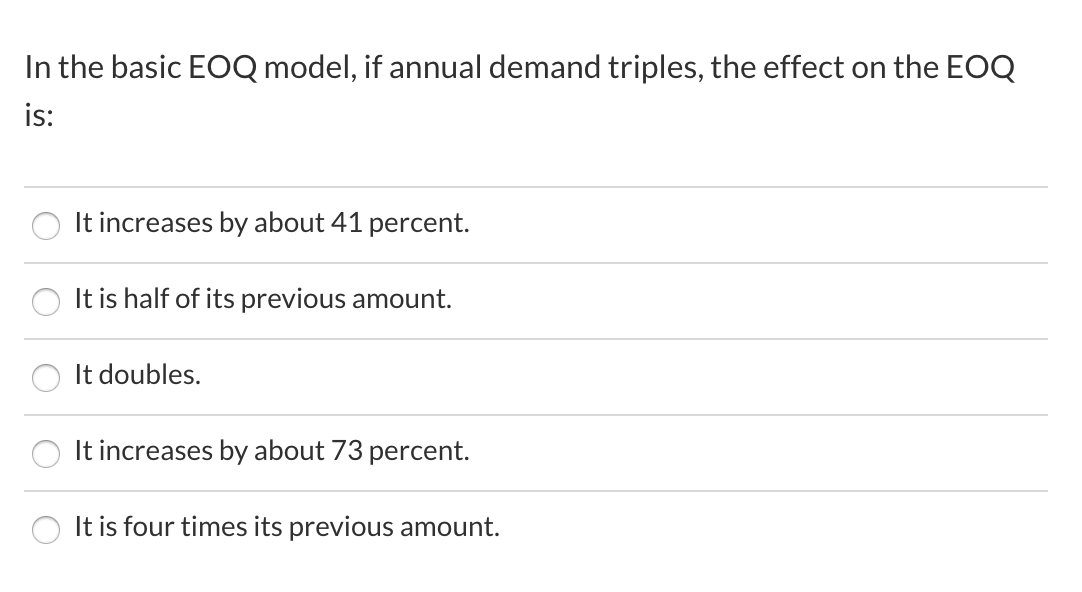Click the label 'It increases by about 73 percent.'
Viewport: 1082px width, 592px height.
272,451
